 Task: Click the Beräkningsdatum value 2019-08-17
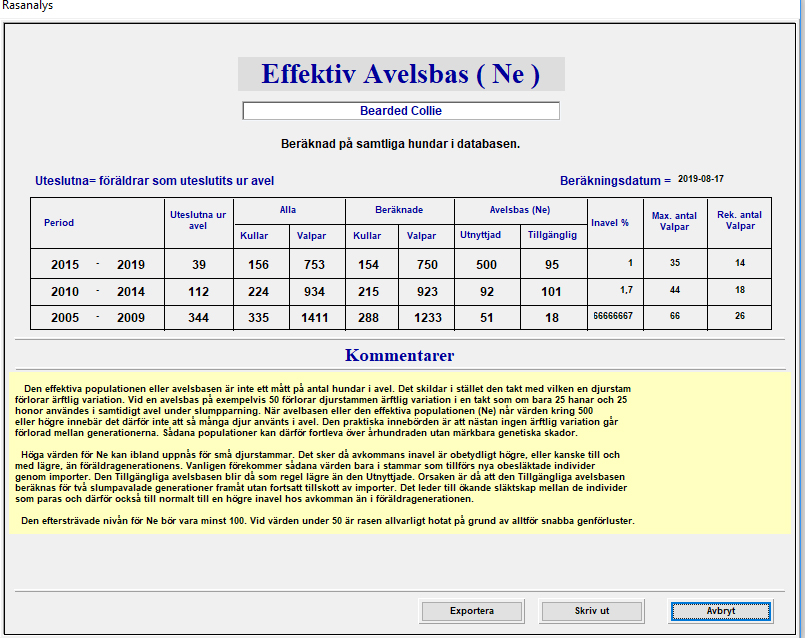click(701, 179)
